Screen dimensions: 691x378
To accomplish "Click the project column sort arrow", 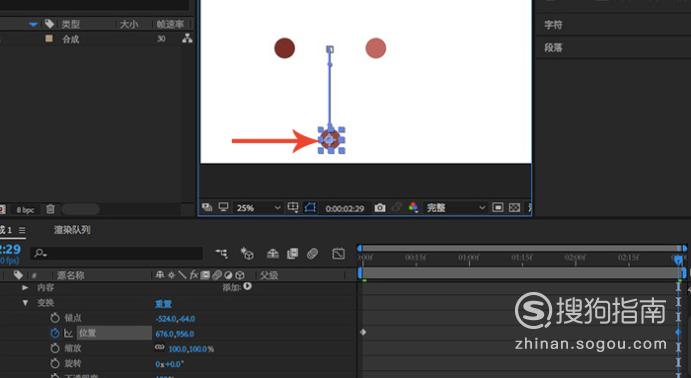I will 33,24.
